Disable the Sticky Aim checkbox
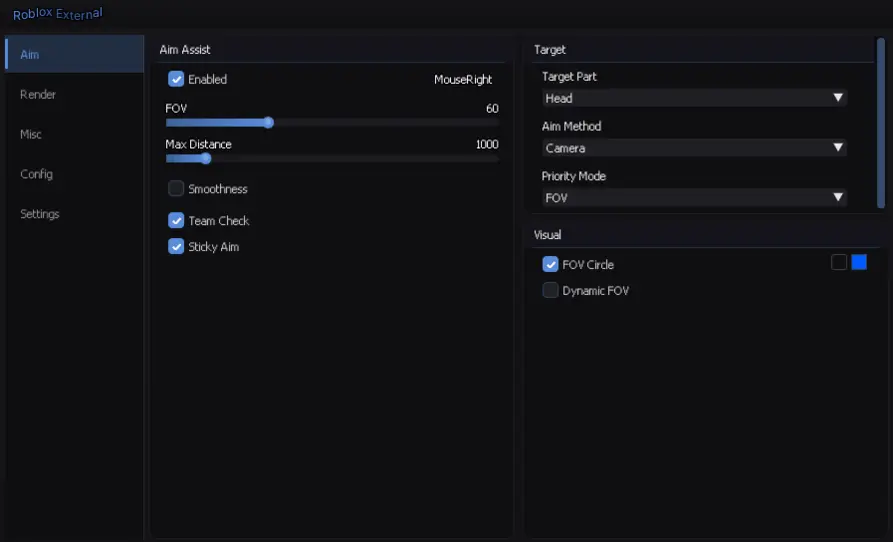 176,247
